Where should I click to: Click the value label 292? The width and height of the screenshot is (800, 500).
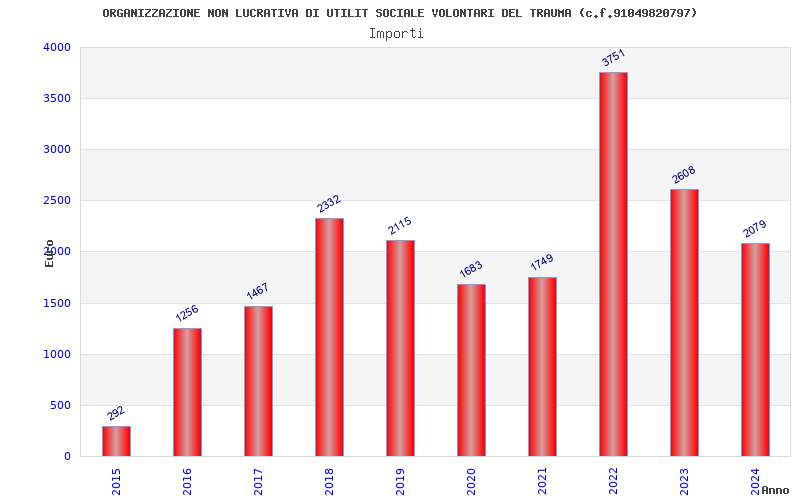[x=116, y=413]
